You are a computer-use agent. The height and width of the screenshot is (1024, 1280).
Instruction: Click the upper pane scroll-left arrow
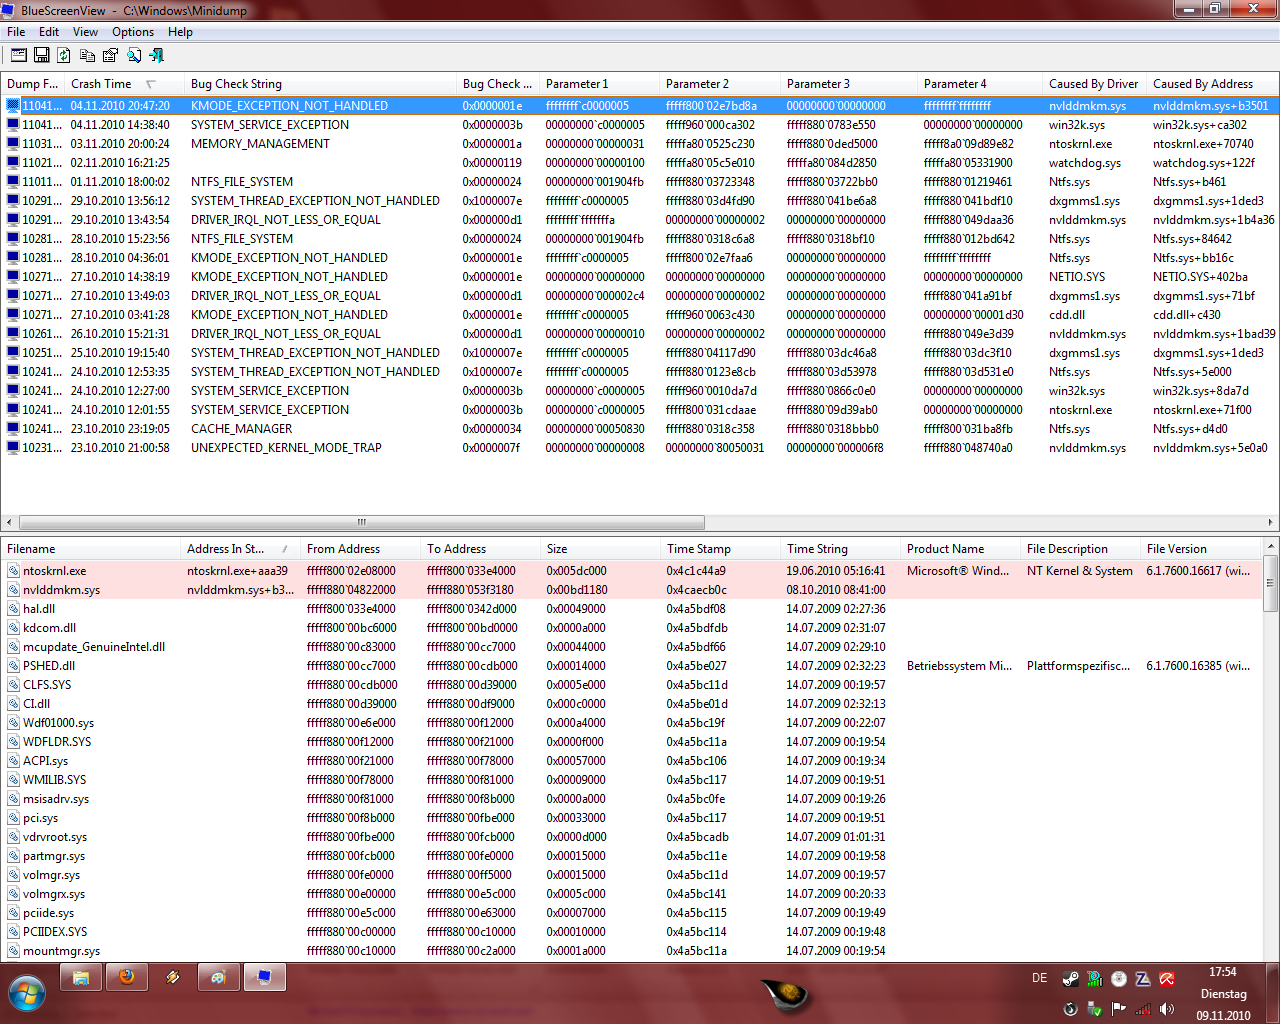coord(9,522)
